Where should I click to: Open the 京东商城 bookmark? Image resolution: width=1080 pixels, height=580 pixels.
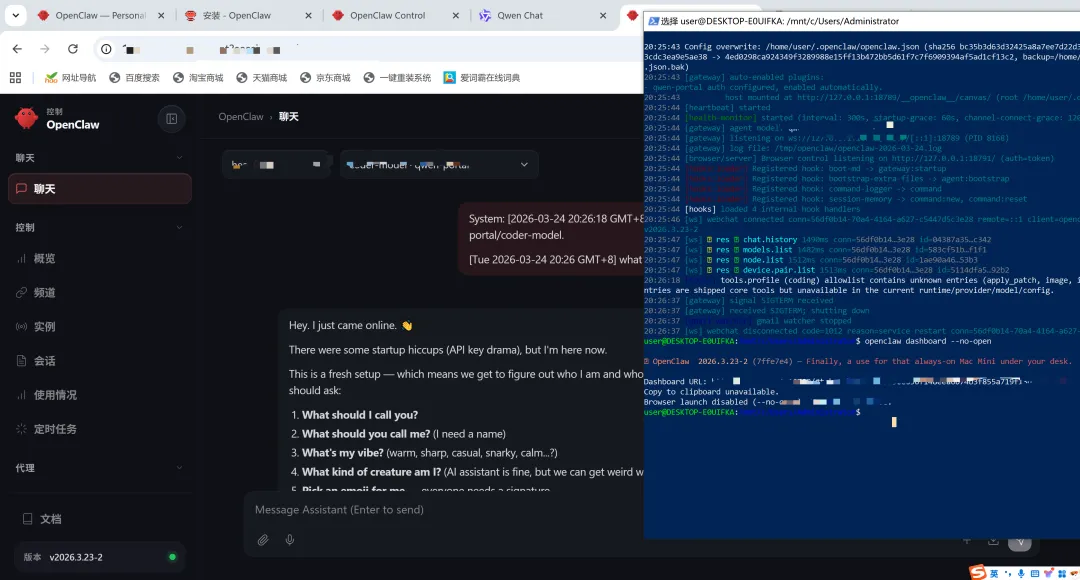pyautogui.click(x=325, y=78)
